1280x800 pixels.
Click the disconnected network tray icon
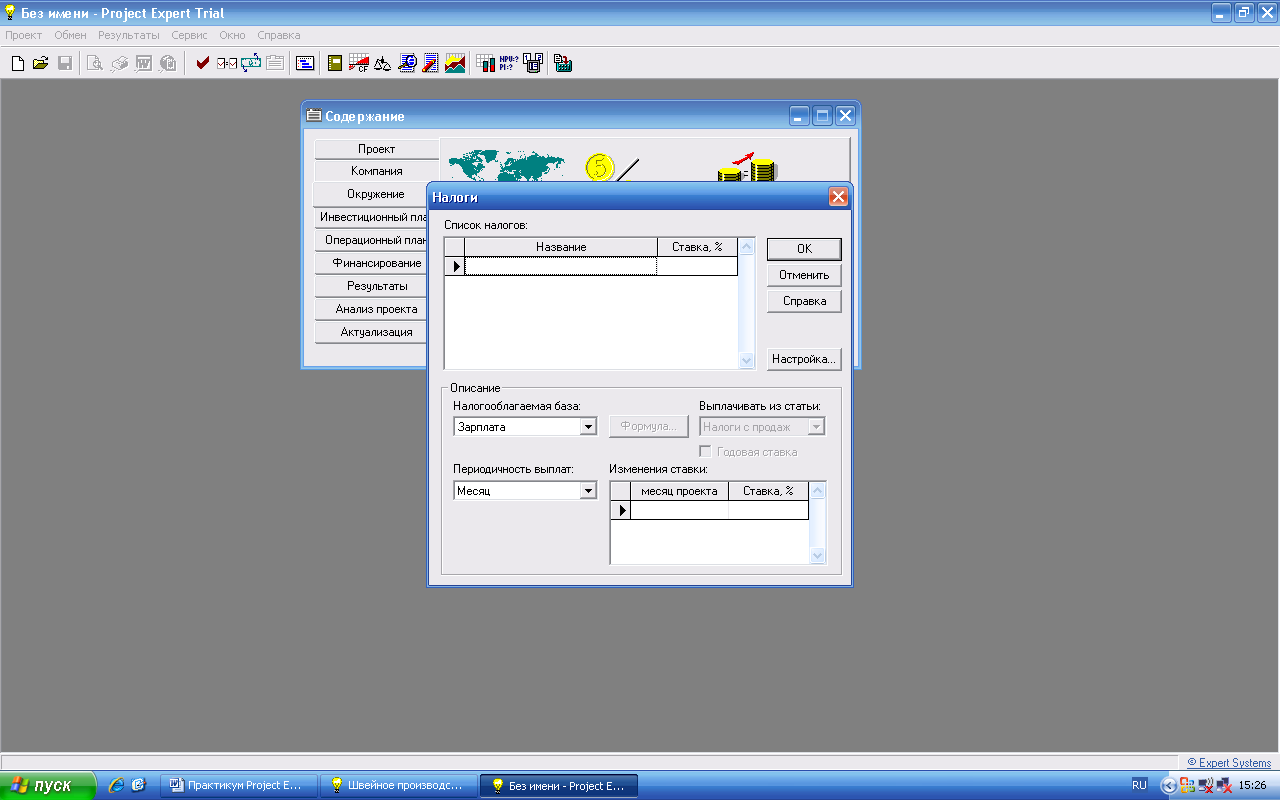[x=1224, y=786]
